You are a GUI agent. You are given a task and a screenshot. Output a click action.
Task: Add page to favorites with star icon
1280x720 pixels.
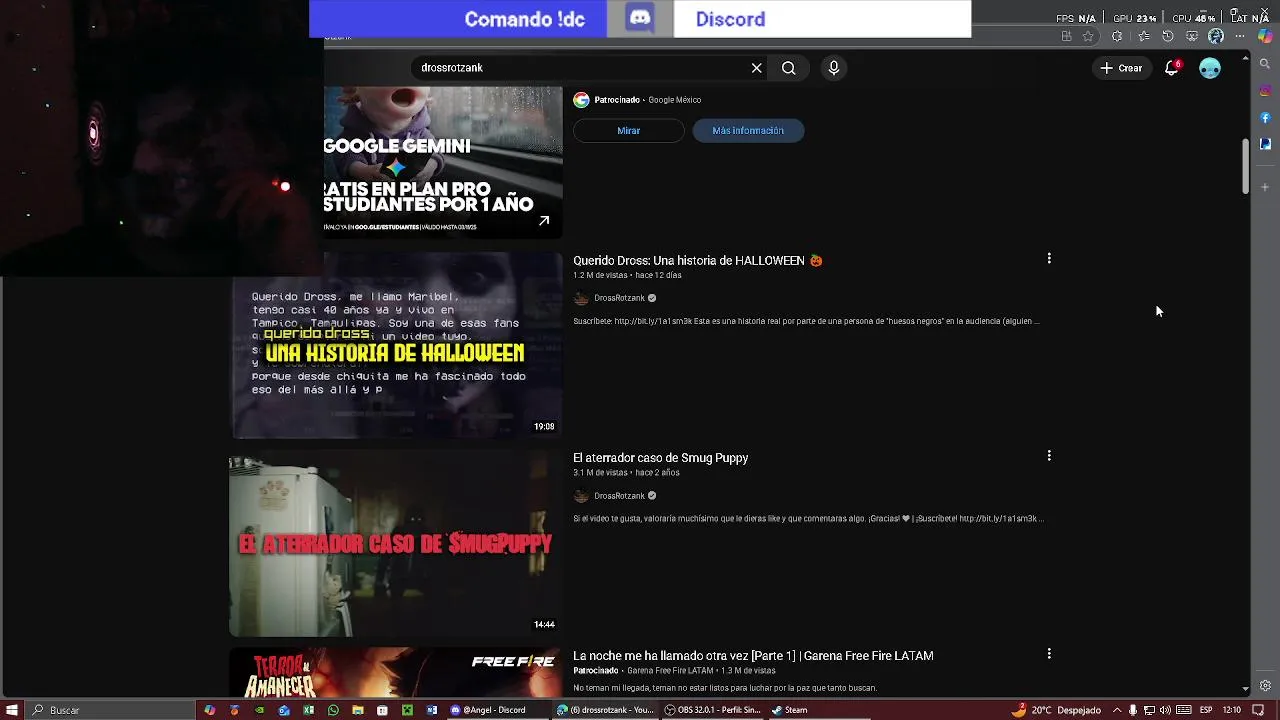click(x=1088, y=36)
